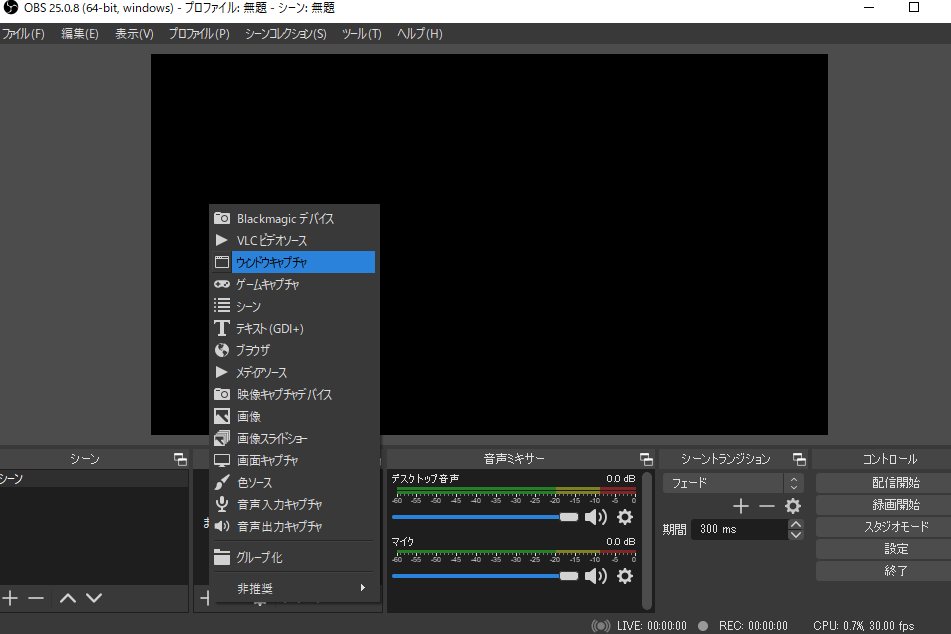The width and height of the screenshot is (951, 634).
Task: Click the window icon beside ウィンドウキャプチャ
Action: click(x=222, y=262)
